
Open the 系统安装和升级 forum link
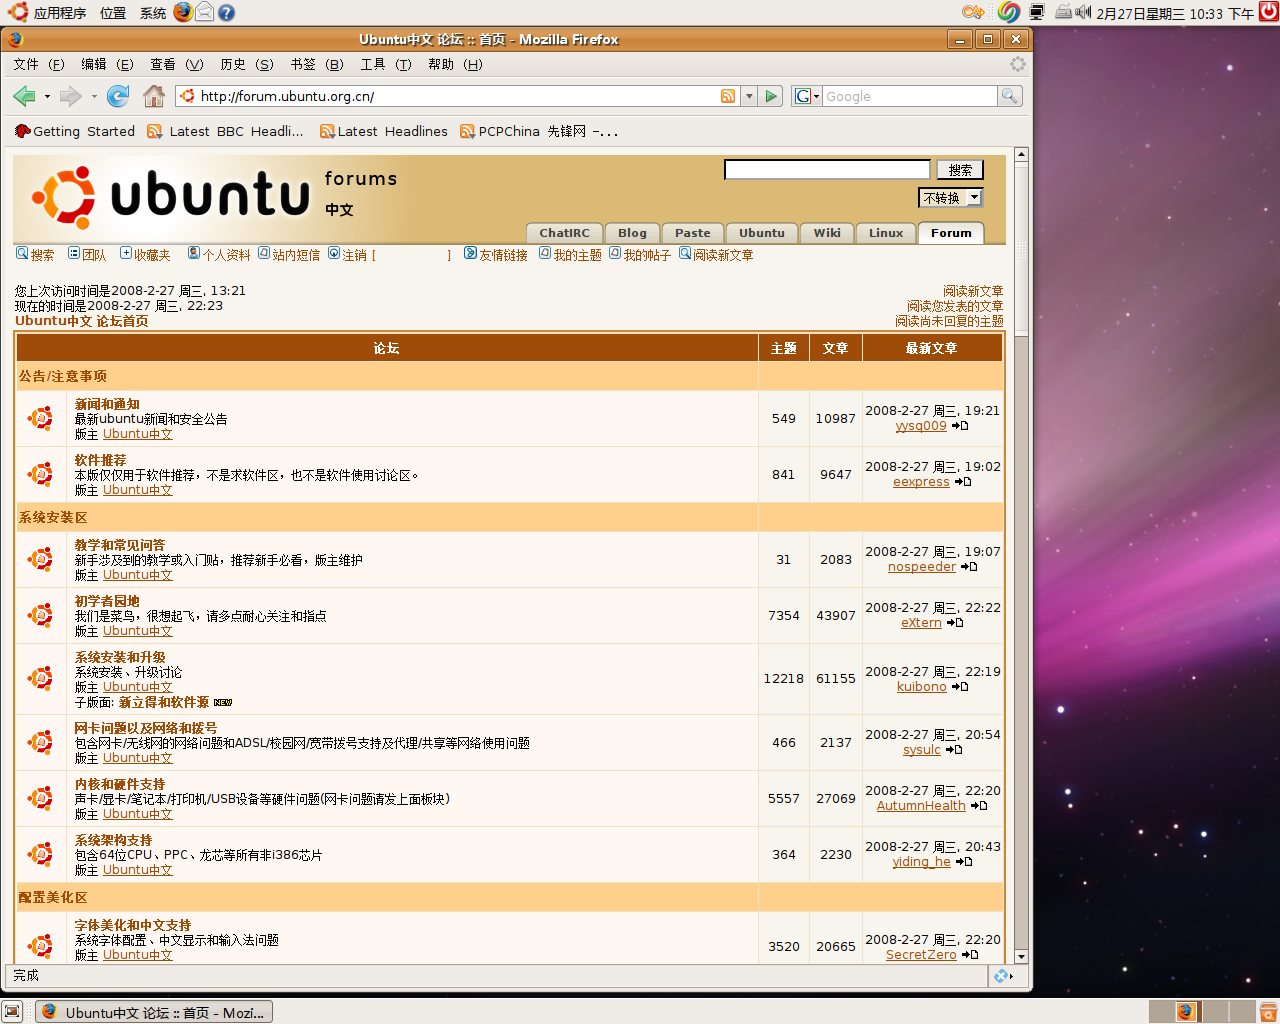120,657
